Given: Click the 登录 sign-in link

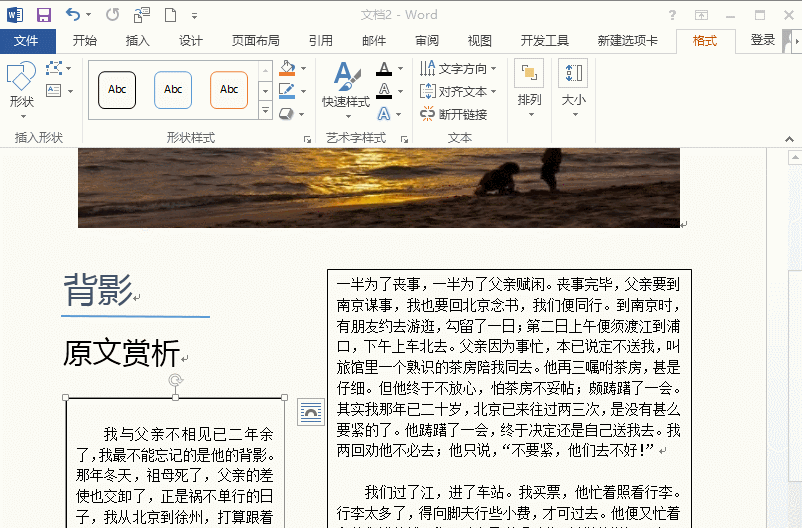Looking at the screenshot, I should [762, 41].
